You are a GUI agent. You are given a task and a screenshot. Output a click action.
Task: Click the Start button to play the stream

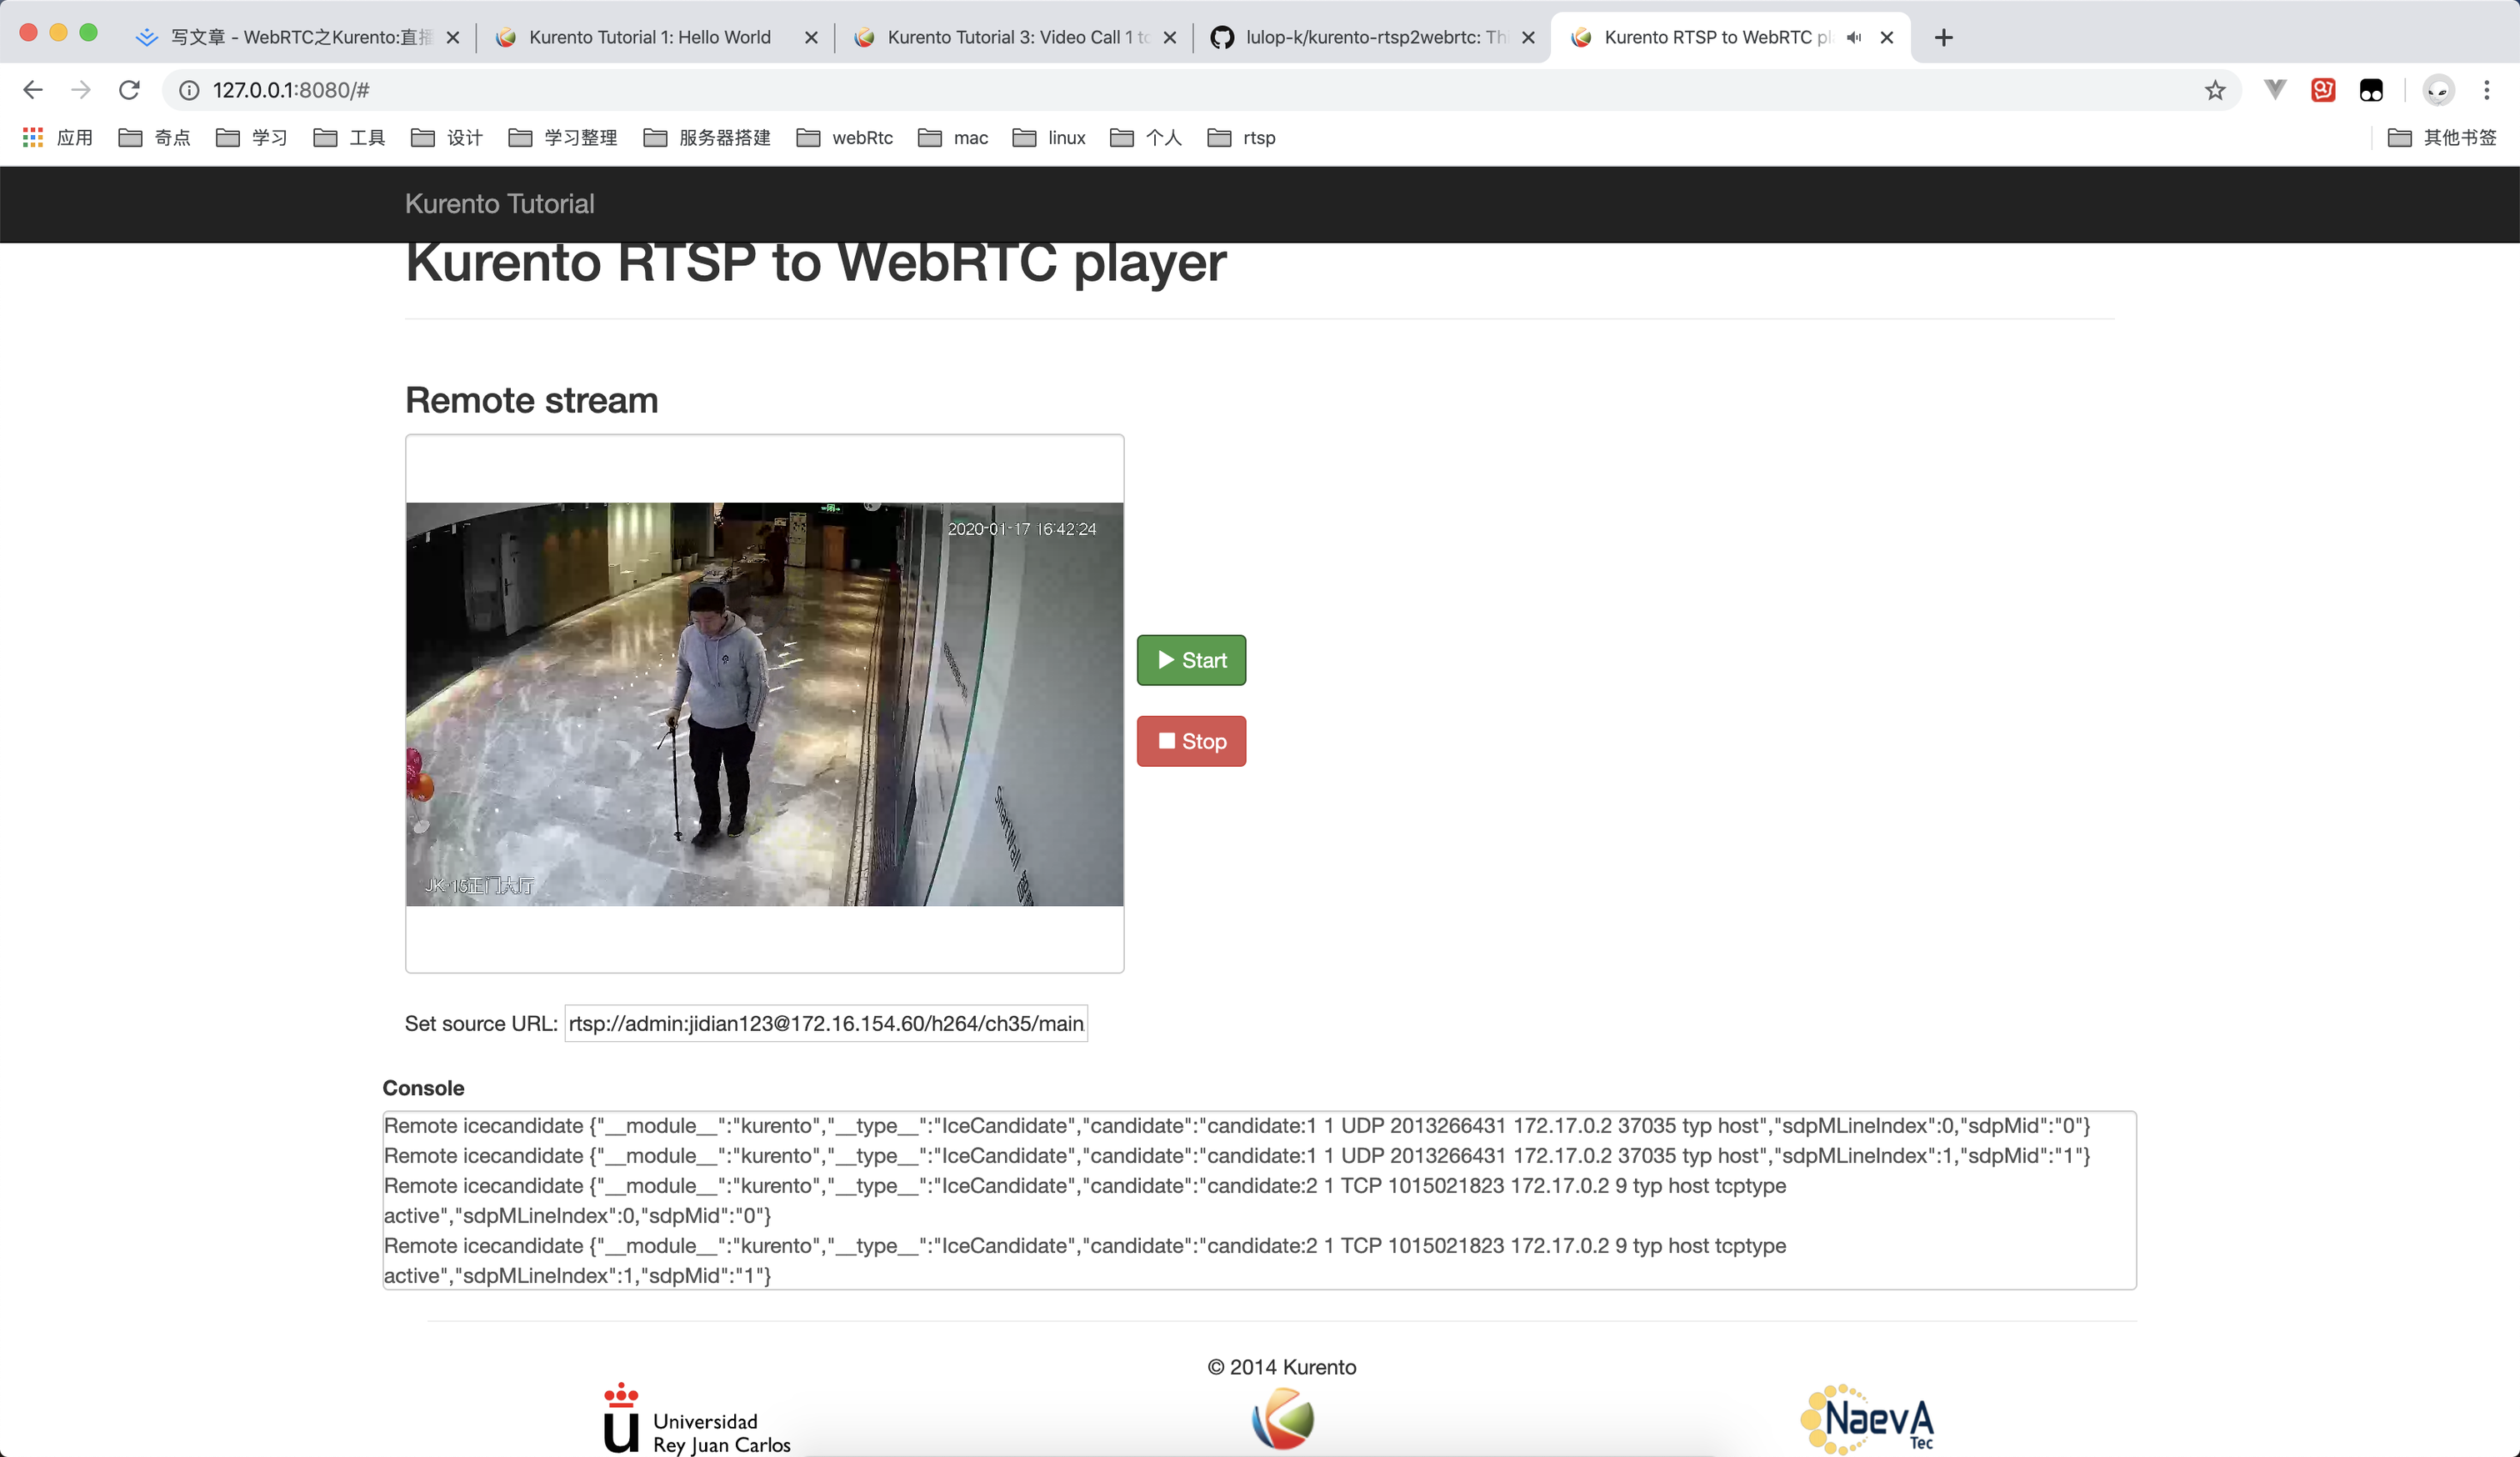click(x=1190, y=660)
